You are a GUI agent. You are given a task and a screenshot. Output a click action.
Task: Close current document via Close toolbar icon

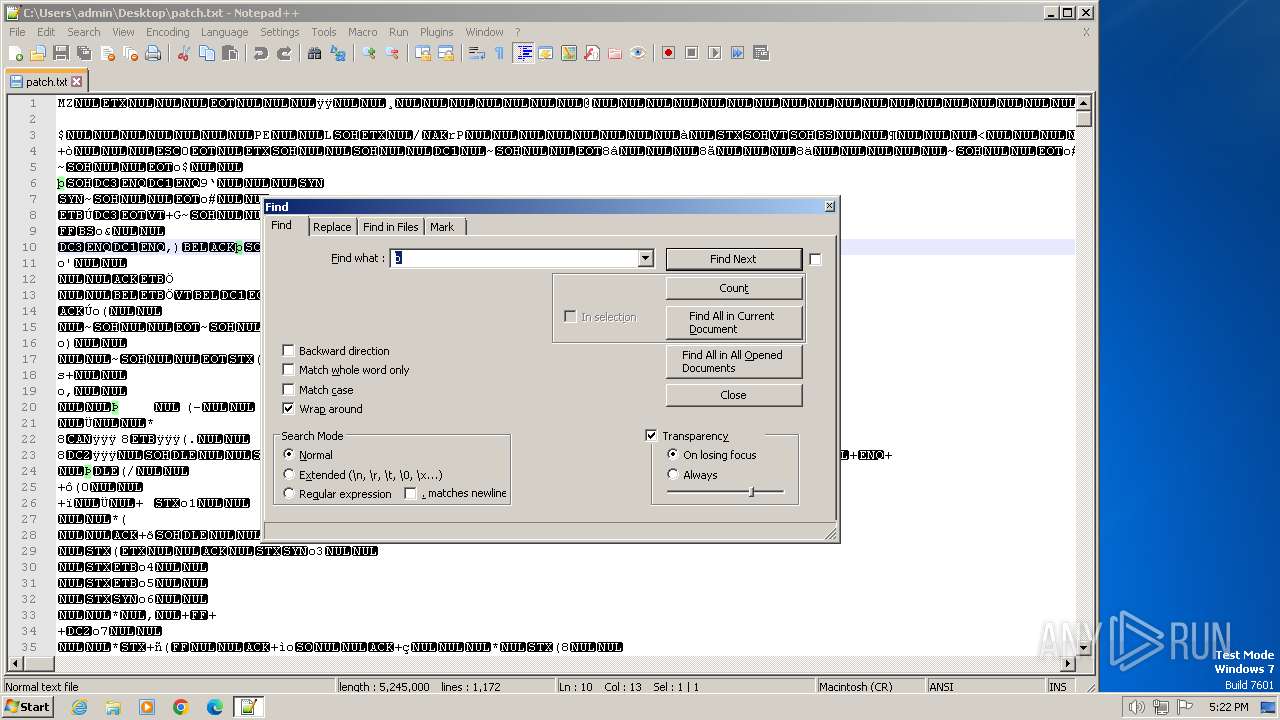click(107, 53)
